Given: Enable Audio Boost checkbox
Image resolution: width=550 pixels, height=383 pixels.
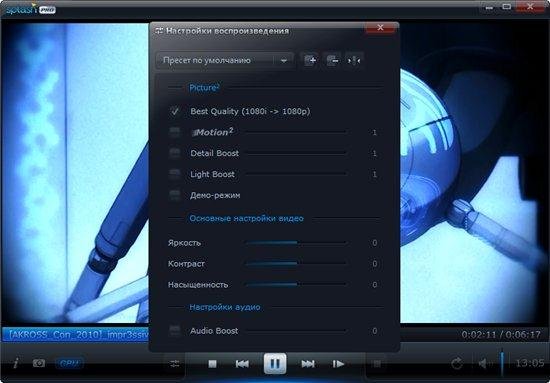Looking at the screenshot, I should tap(174, 331).
